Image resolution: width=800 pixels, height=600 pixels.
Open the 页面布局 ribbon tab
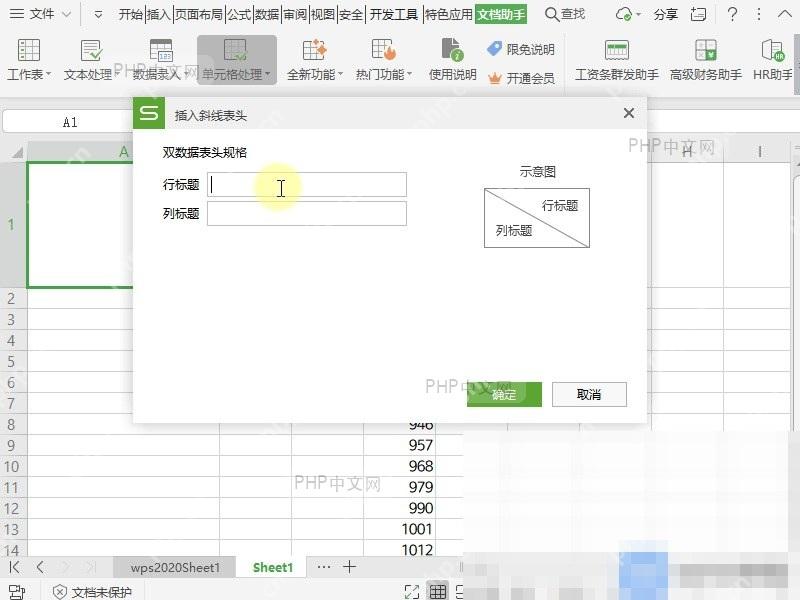[x=199, y=14]
